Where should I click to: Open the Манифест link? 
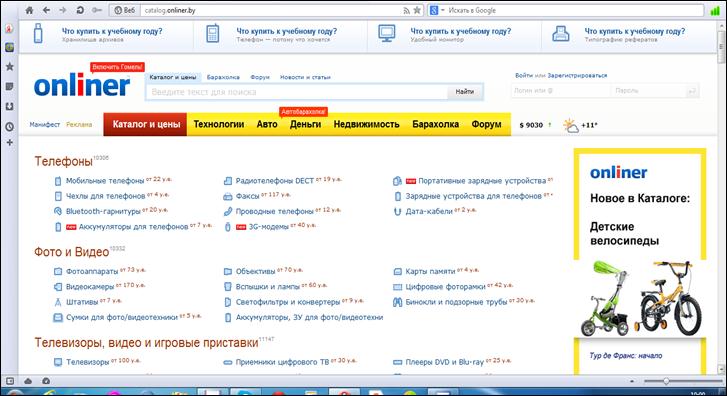(45, 124)
